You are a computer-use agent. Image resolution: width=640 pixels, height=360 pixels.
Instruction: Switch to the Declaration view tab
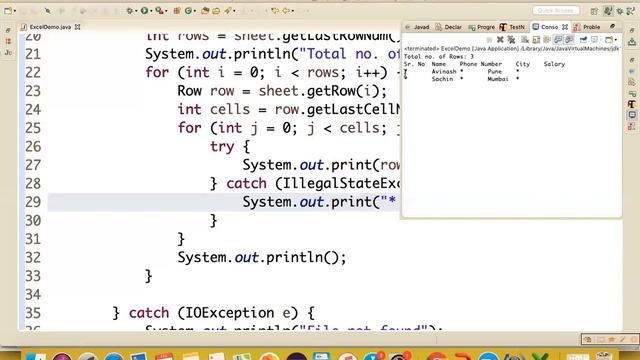point(449,27)
